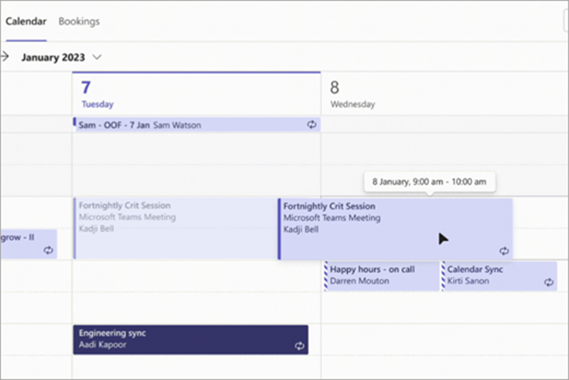
Task: Open the January 2023 date picker label
Action: coord(53,57)
